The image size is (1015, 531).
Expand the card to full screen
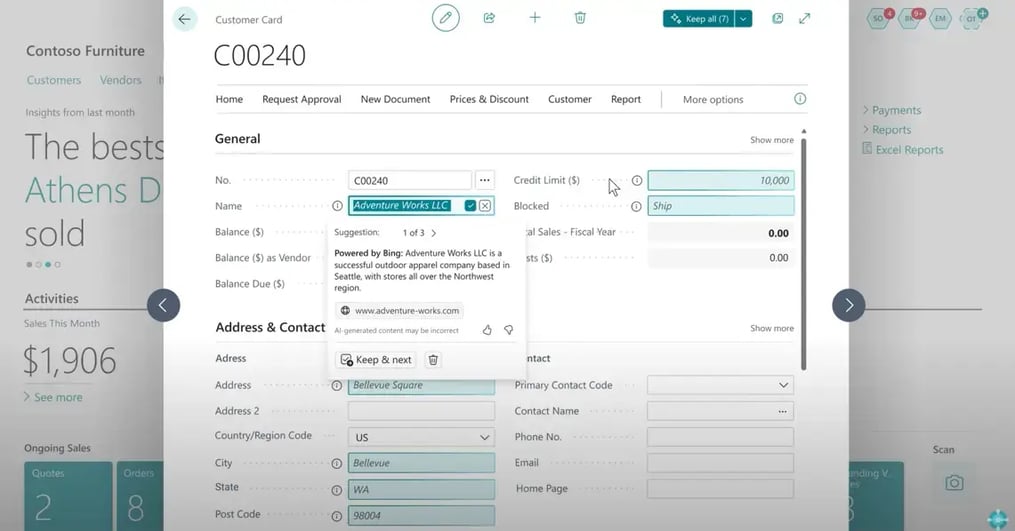coord(805,19)
